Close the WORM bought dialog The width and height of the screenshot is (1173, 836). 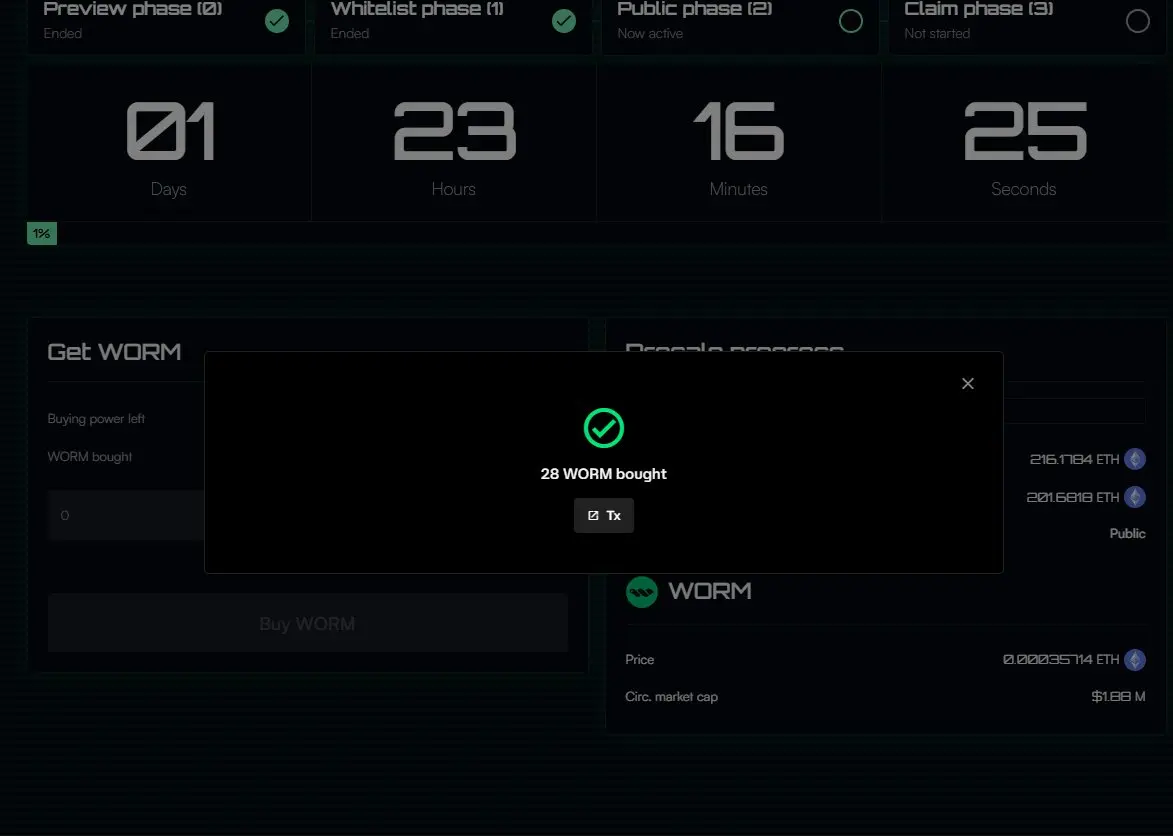pos(967,384)
